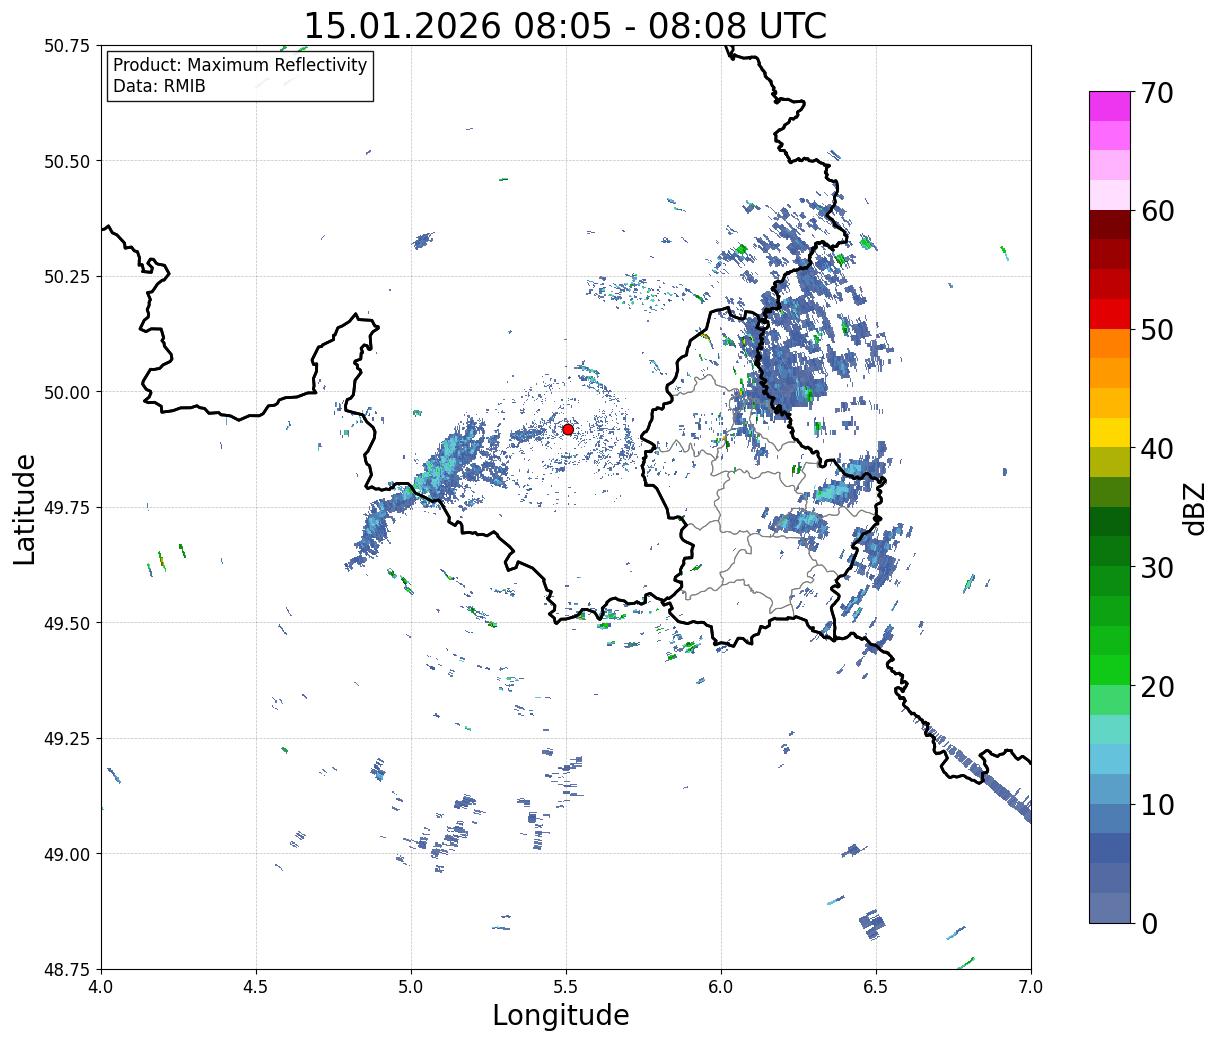Click colorbar tick label 70
This screenshot has height=1040, width=1219.
click(x=1157, y=93)
